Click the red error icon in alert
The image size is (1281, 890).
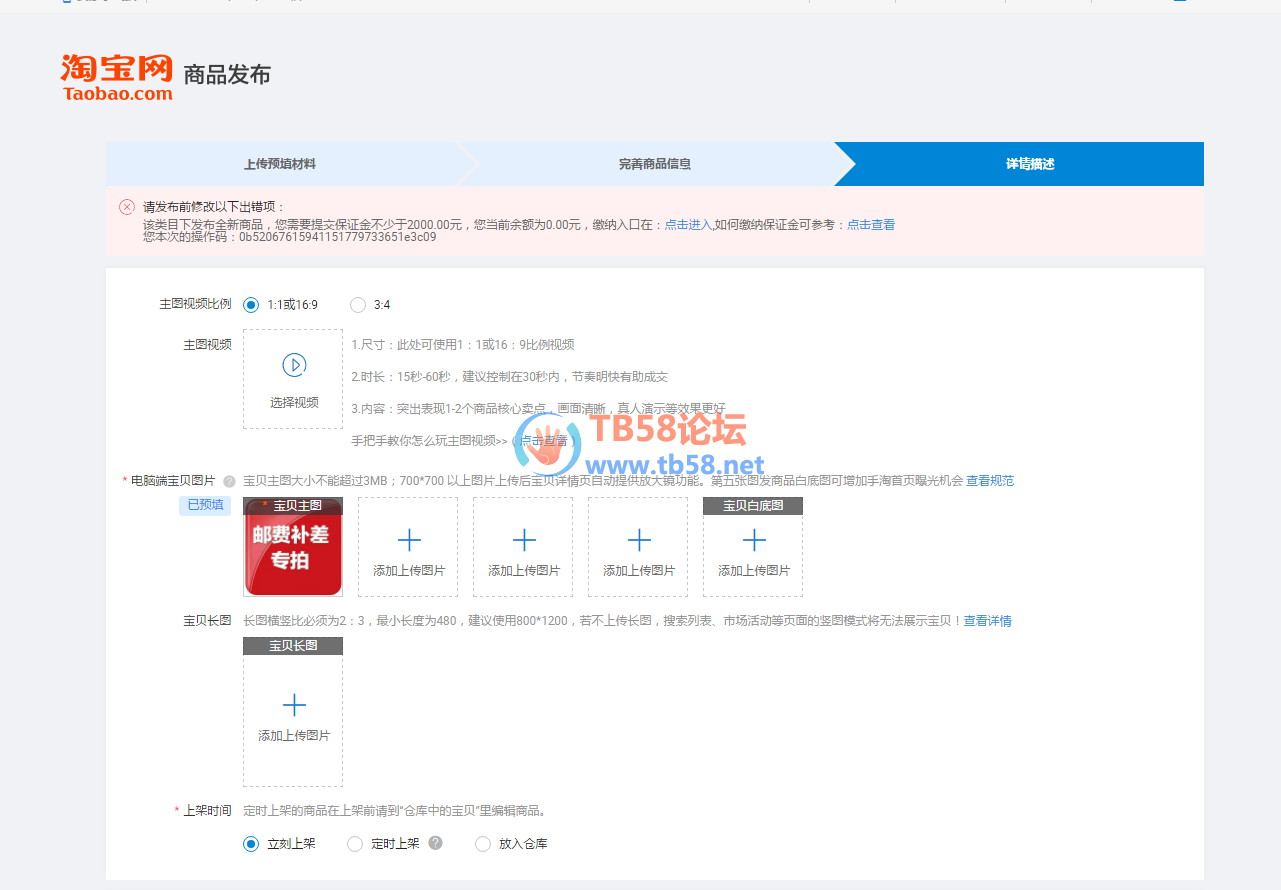pos(127,207)
